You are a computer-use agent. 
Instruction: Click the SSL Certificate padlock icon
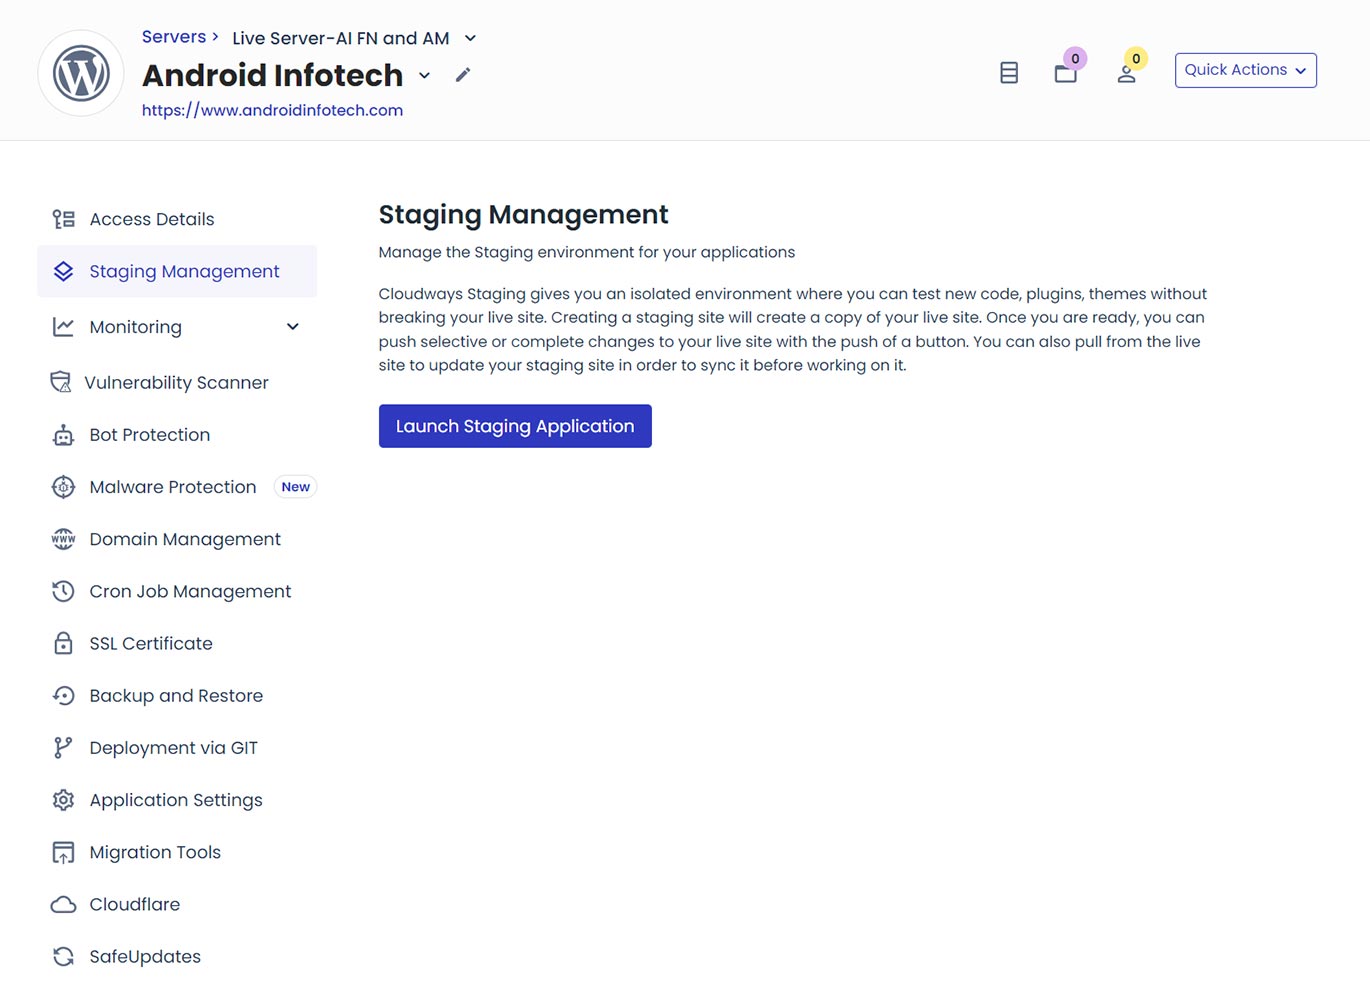[63, 643]
